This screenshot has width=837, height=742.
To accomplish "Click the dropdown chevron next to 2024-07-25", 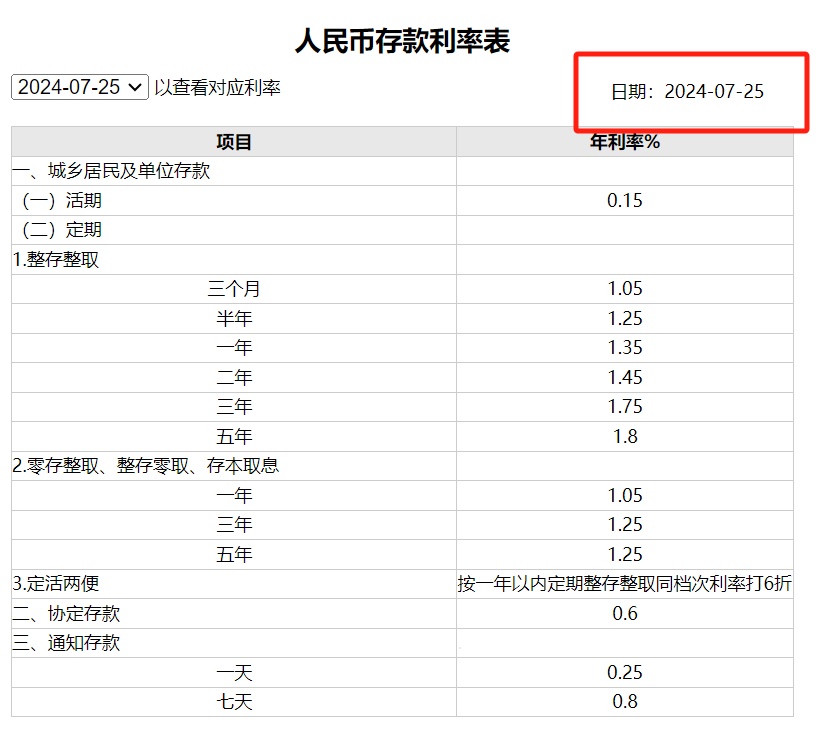I will (136, 88).
